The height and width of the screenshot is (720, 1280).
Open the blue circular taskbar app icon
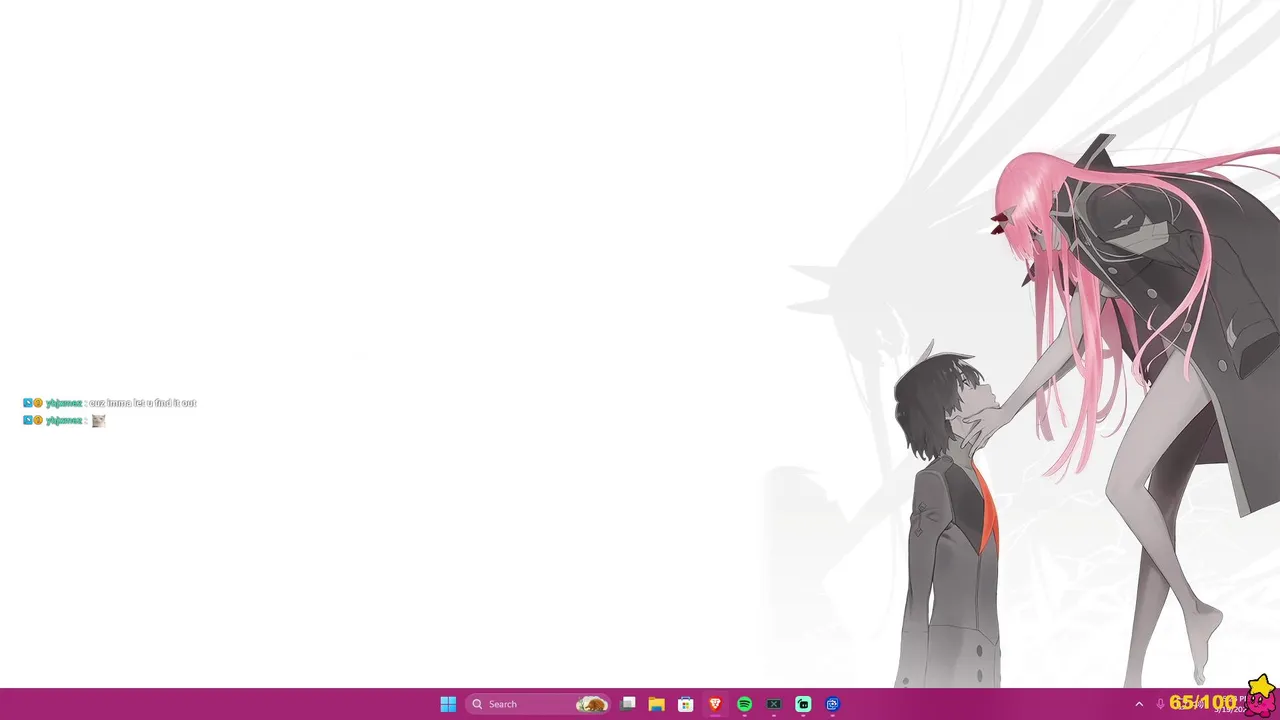pos(832,704)
